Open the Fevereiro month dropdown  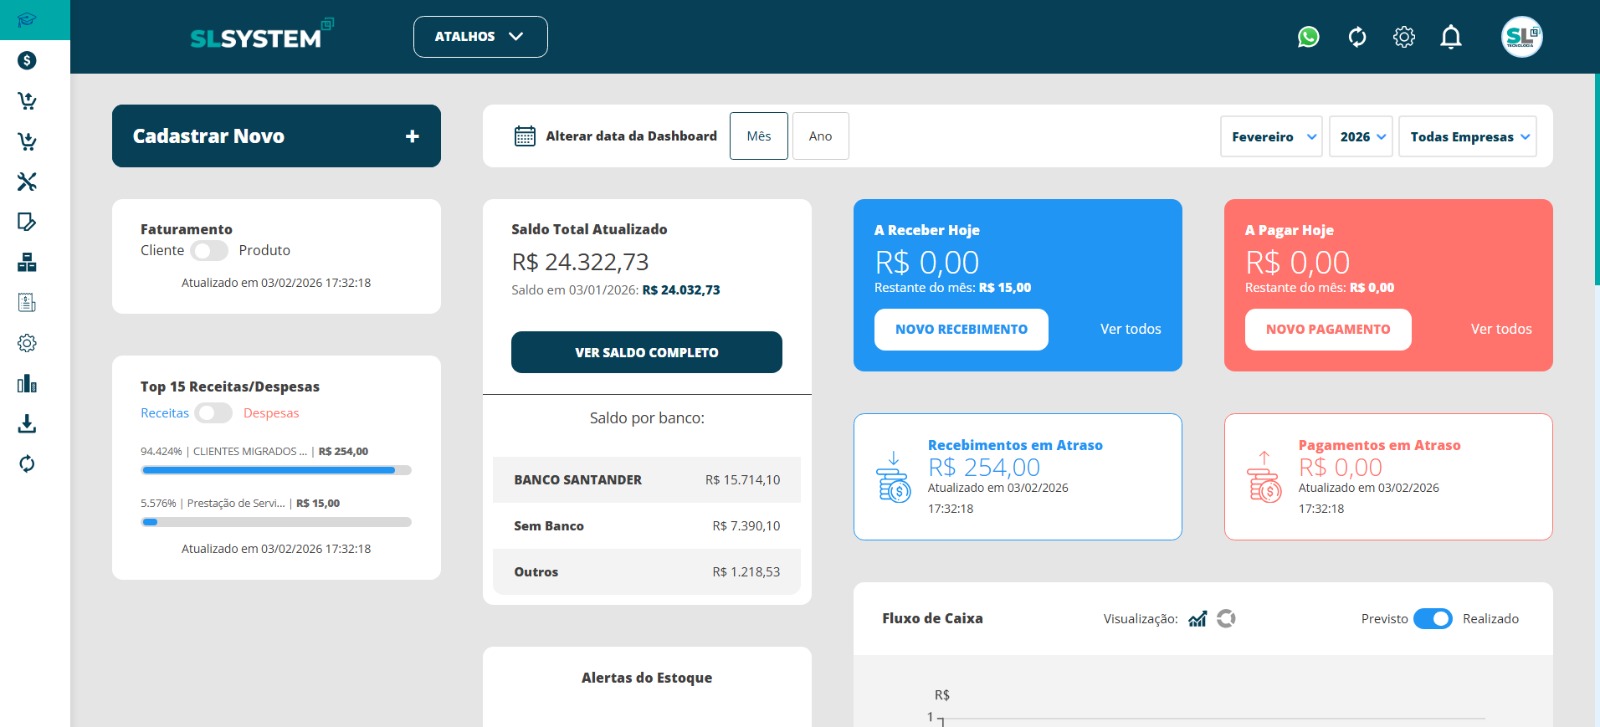pos(1271,137)
